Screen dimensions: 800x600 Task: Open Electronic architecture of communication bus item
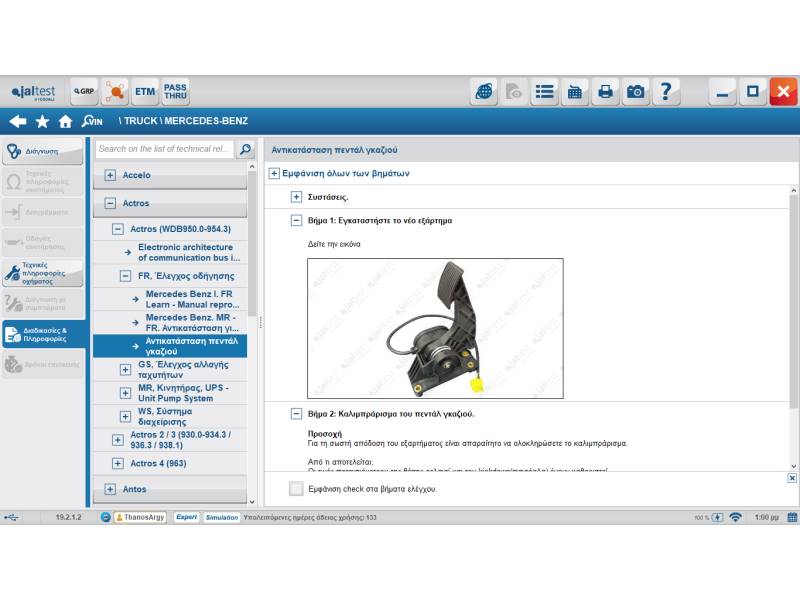tap(186, 252)
